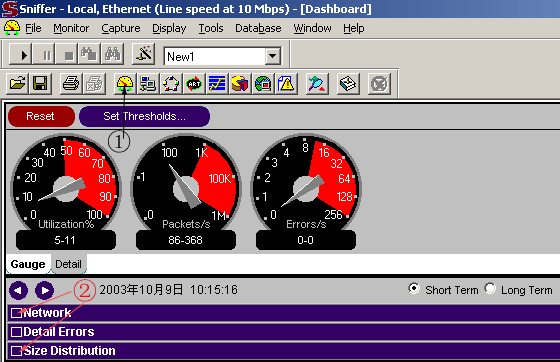Click the timestamp 10:15:16
560x362 pixels.
pyautogui.click(x=214, y=290)
